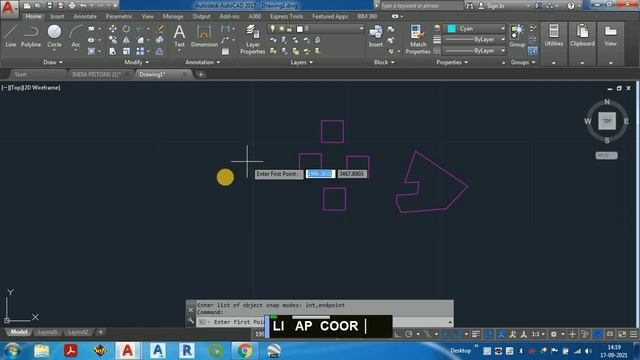
Task: Expand the Block panel dropdown
Action: (x=384, y=62)
